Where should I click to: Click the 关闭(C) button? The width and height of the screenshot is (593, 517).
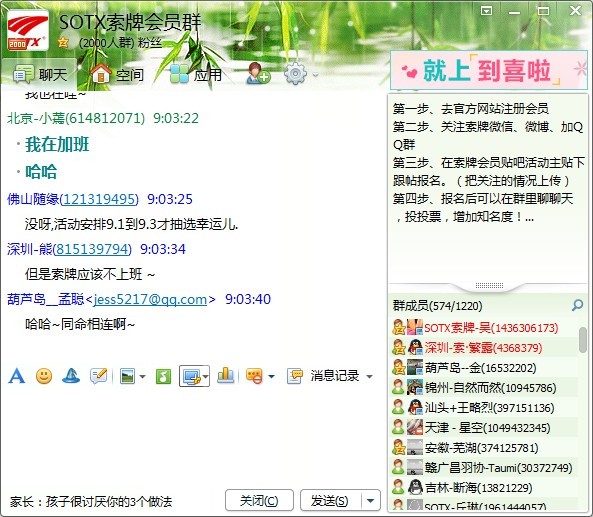pyautogui.click(x=259, y=501)
